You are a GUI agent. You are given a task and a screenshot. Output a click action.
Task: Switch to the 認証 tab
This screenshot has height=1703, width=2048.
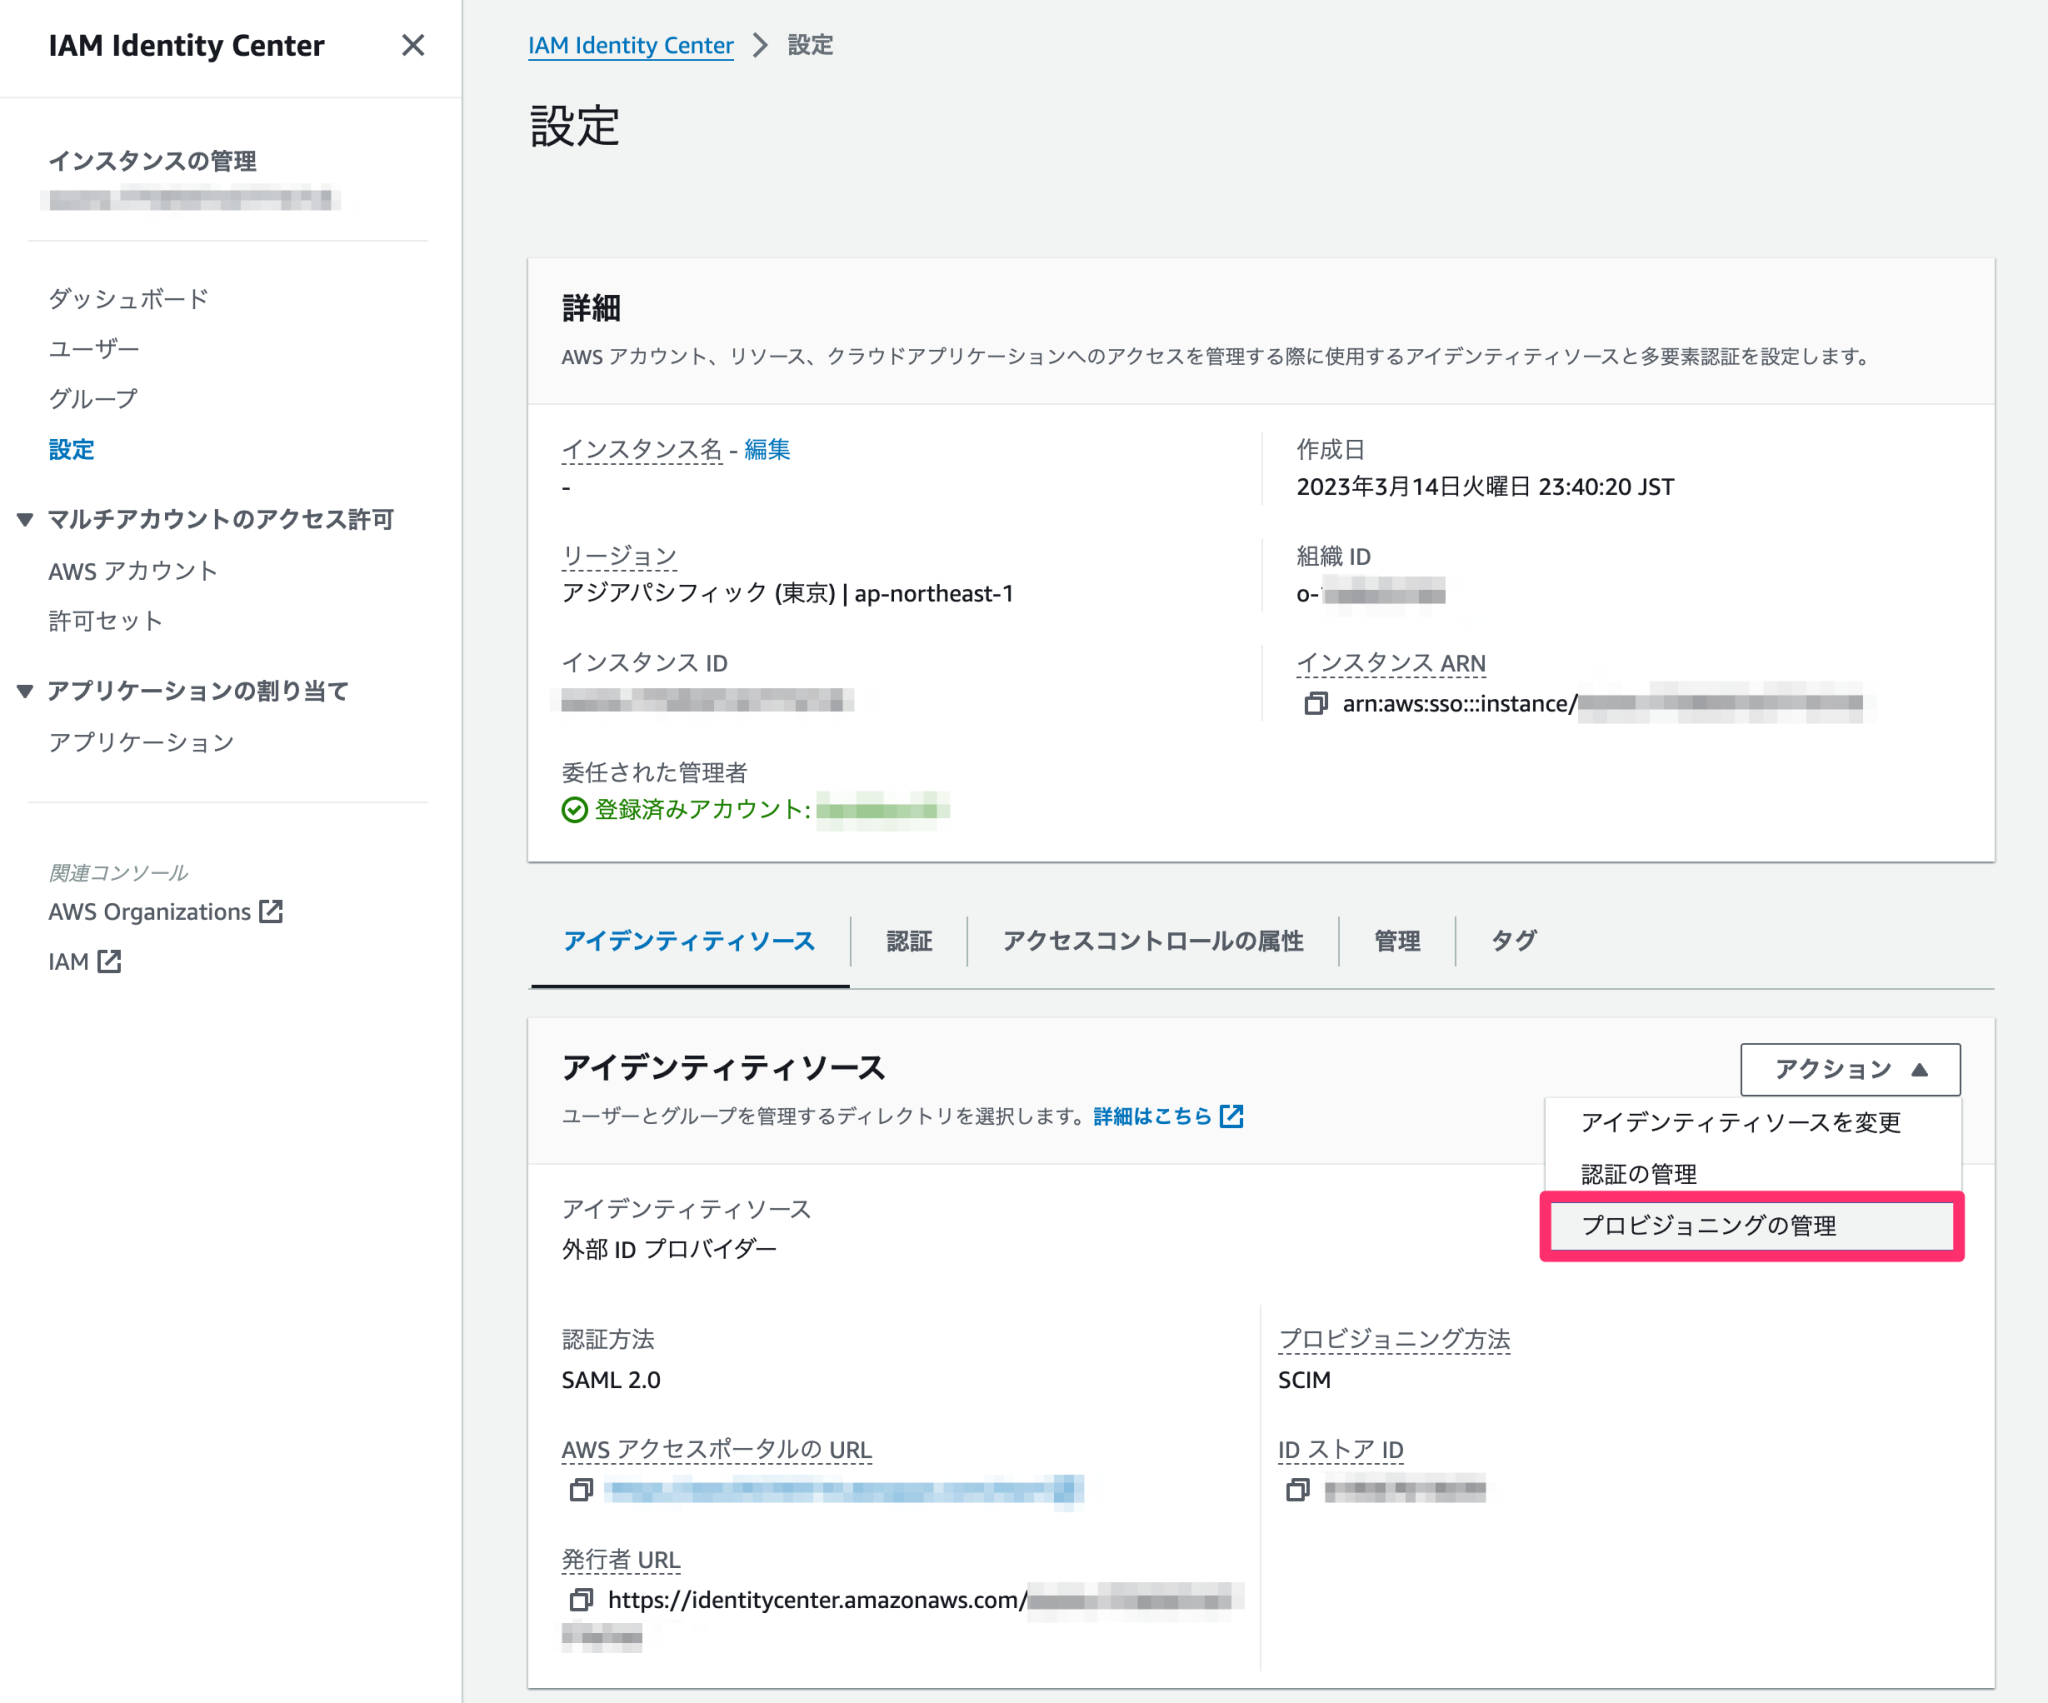tap(908, 940)
